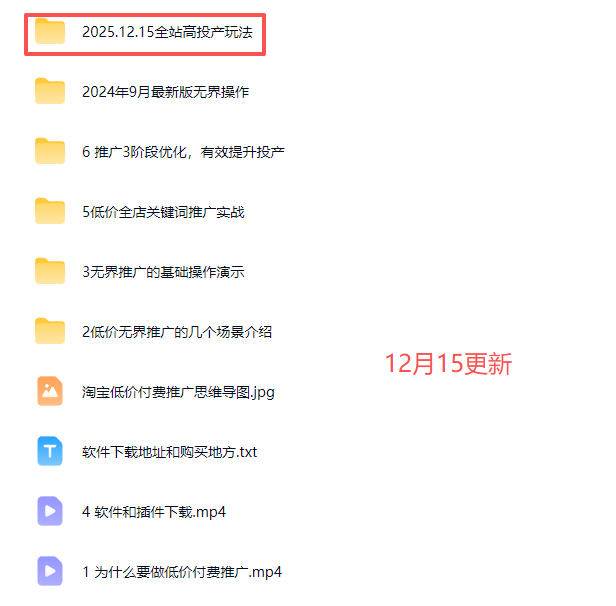Open the 2低价无界推广的几个场景介绍 folder icon

pos(50,331)
